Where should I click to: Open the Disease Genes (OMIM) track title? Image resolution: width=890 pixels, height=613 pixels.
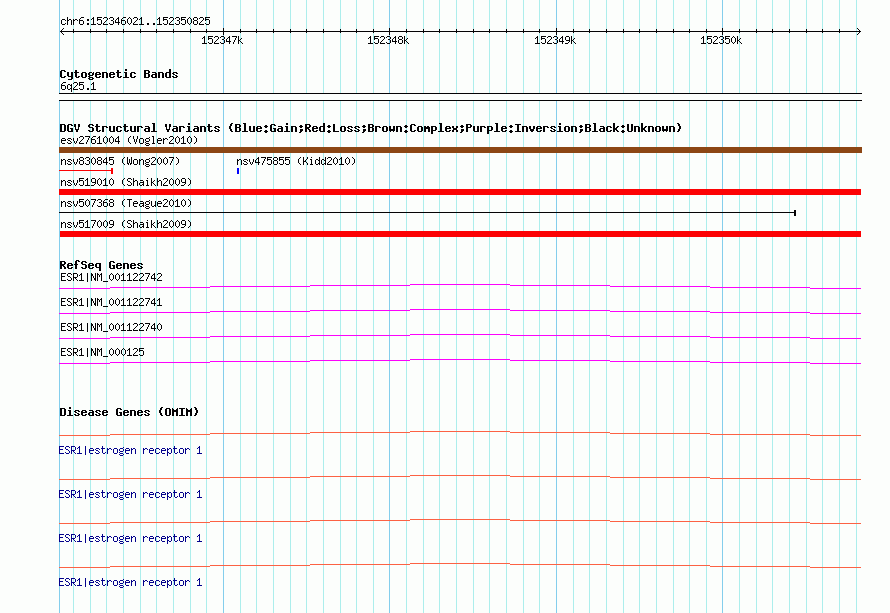[129, 412]
